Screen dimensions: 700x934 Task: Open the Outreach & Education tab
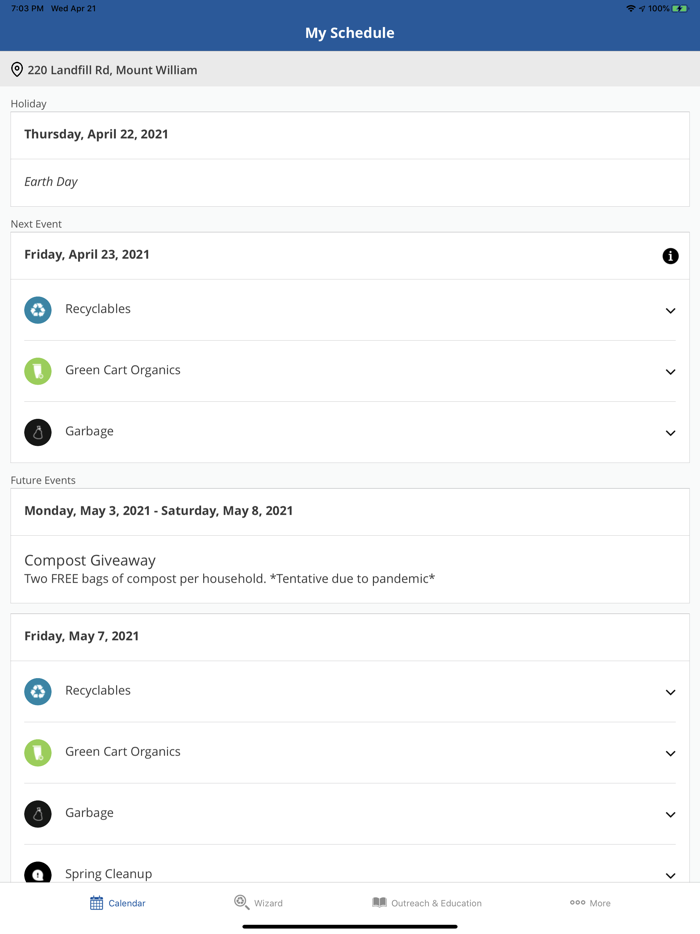click(426, 903)
